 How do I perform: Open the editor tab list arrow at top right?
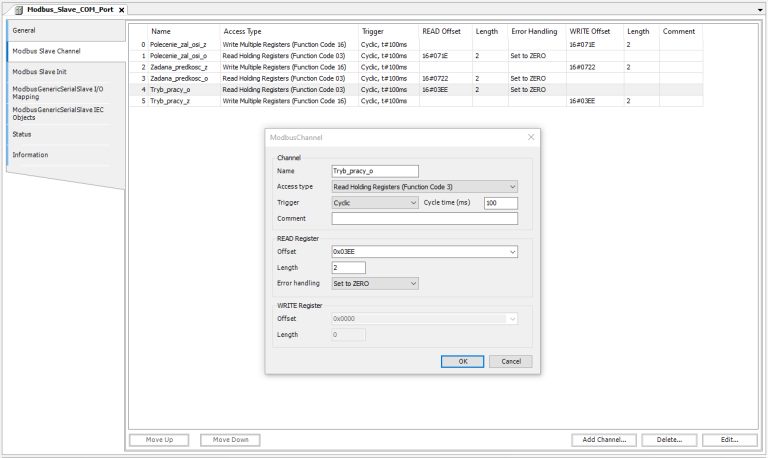click(x=760, y=9)
